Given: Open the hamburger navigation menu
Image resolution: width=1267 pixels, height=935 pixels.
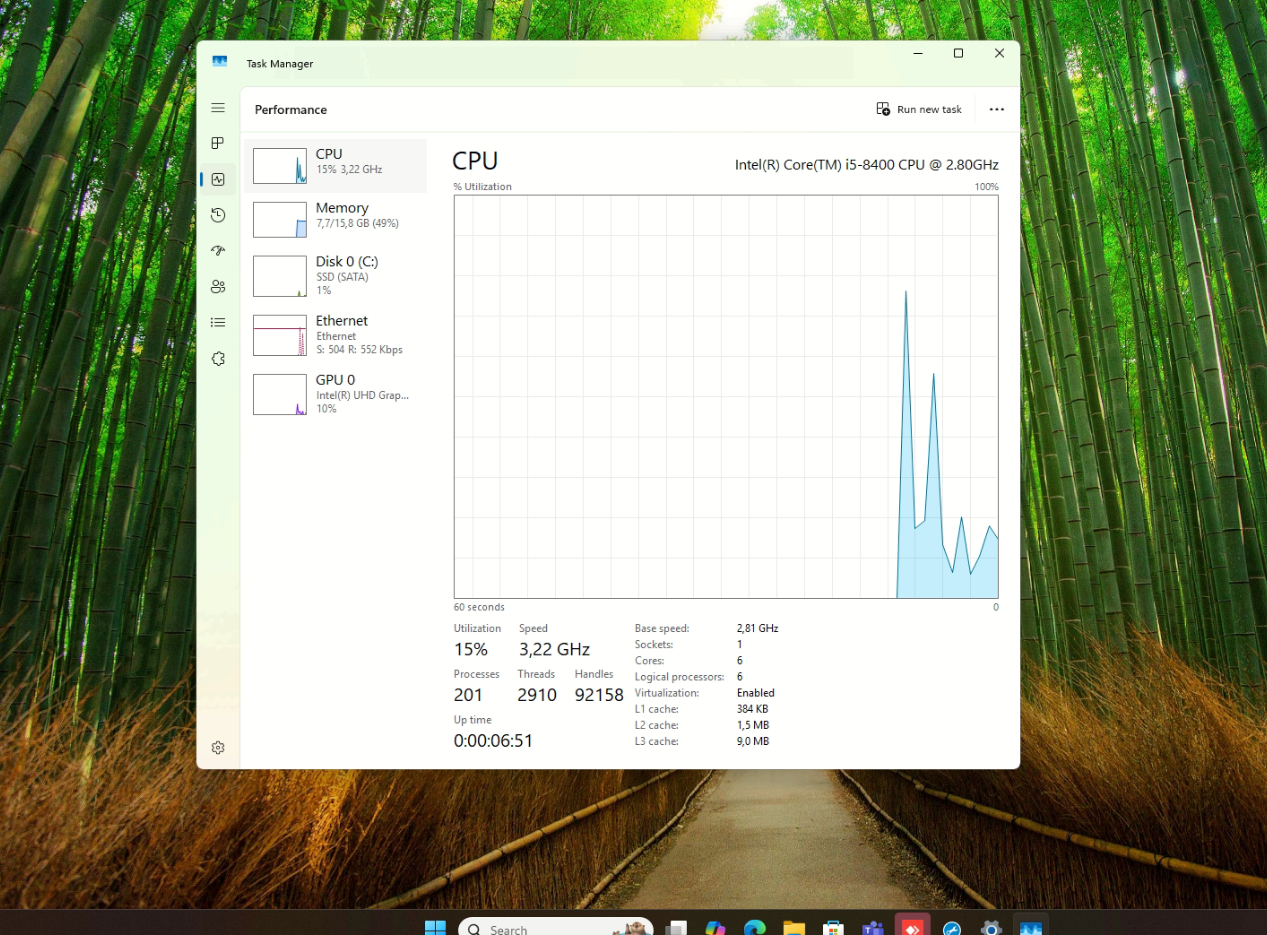Looking at the screenshot, I should point(218,108).
